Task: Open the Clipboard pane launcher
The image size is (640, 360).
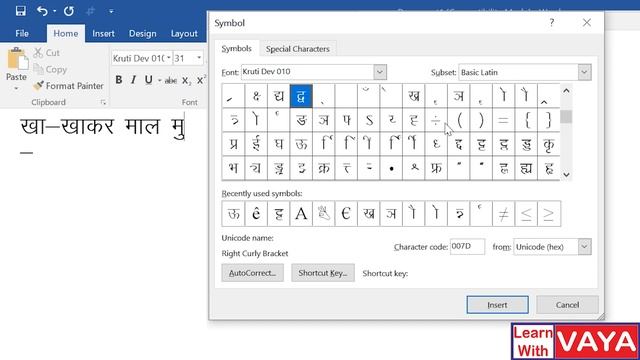Action: 103,102
